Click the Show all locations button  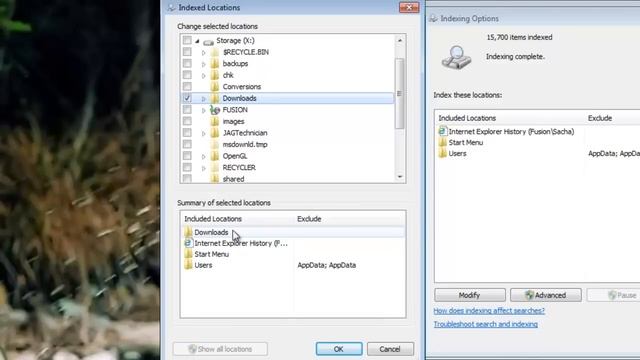coord(220,349)
